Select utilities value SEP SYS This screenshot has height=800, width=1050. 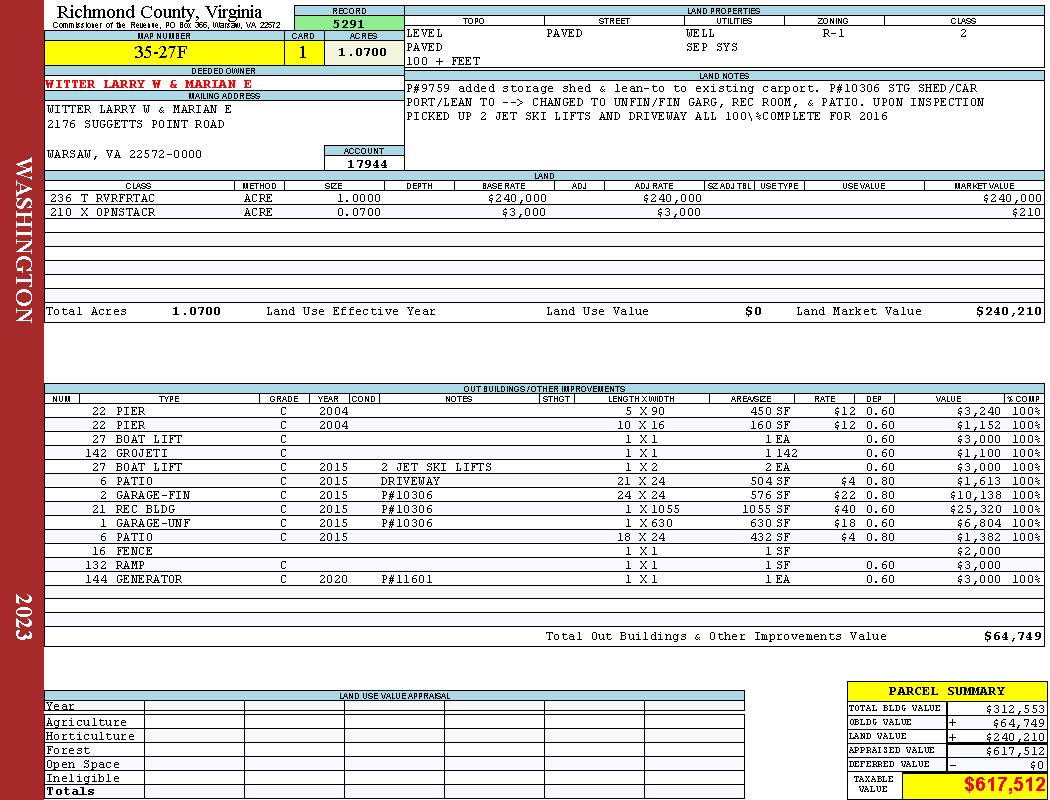[711, 48]
